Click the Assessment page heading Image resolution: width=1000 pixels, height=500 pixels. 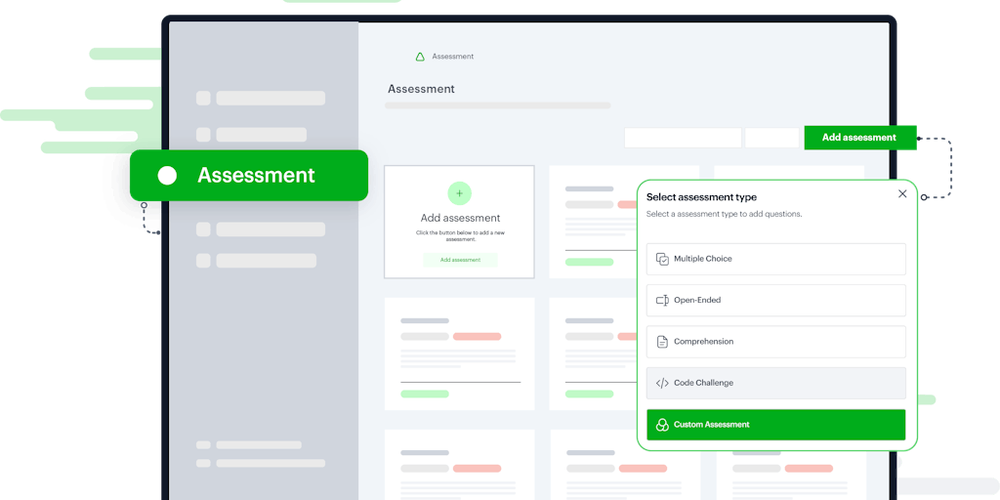tap(422, 89)
